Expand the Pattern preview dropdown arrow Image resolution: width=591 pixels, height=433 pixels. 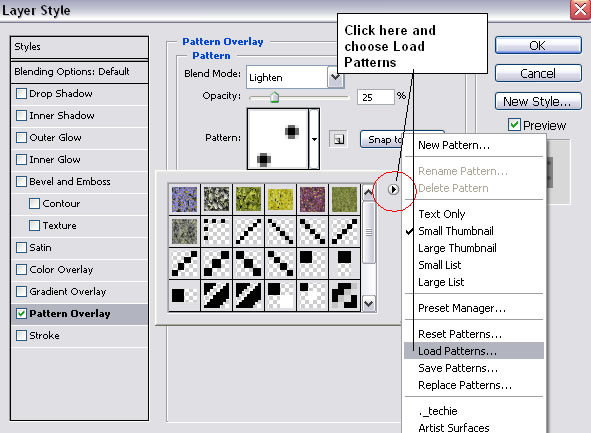coord(314,139)
